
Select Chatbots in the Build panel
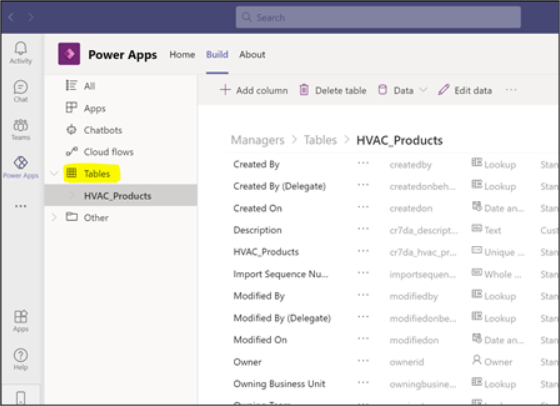[103, 130]
